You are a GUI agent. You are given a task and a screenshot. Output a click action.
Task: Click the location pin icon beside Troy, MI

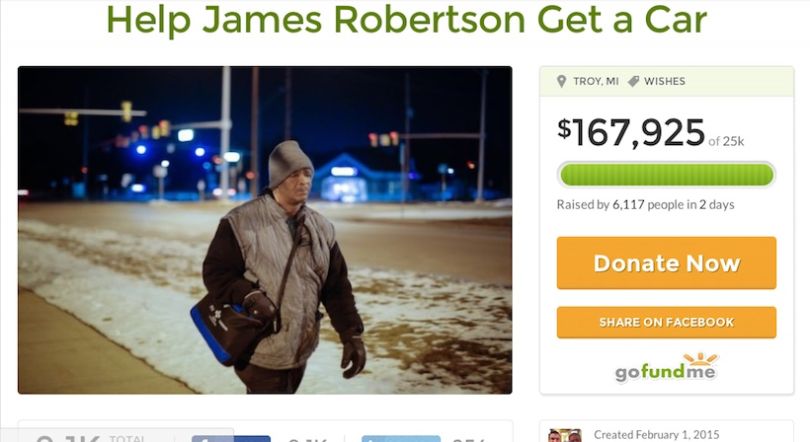click(562, 81)
